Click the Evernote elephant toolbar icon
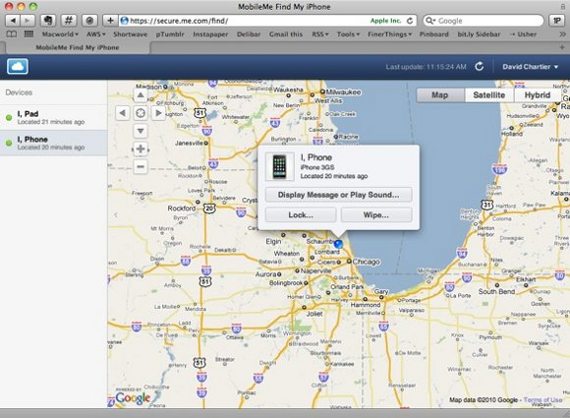Screen dimensions: 570x418 coord(47,21)
